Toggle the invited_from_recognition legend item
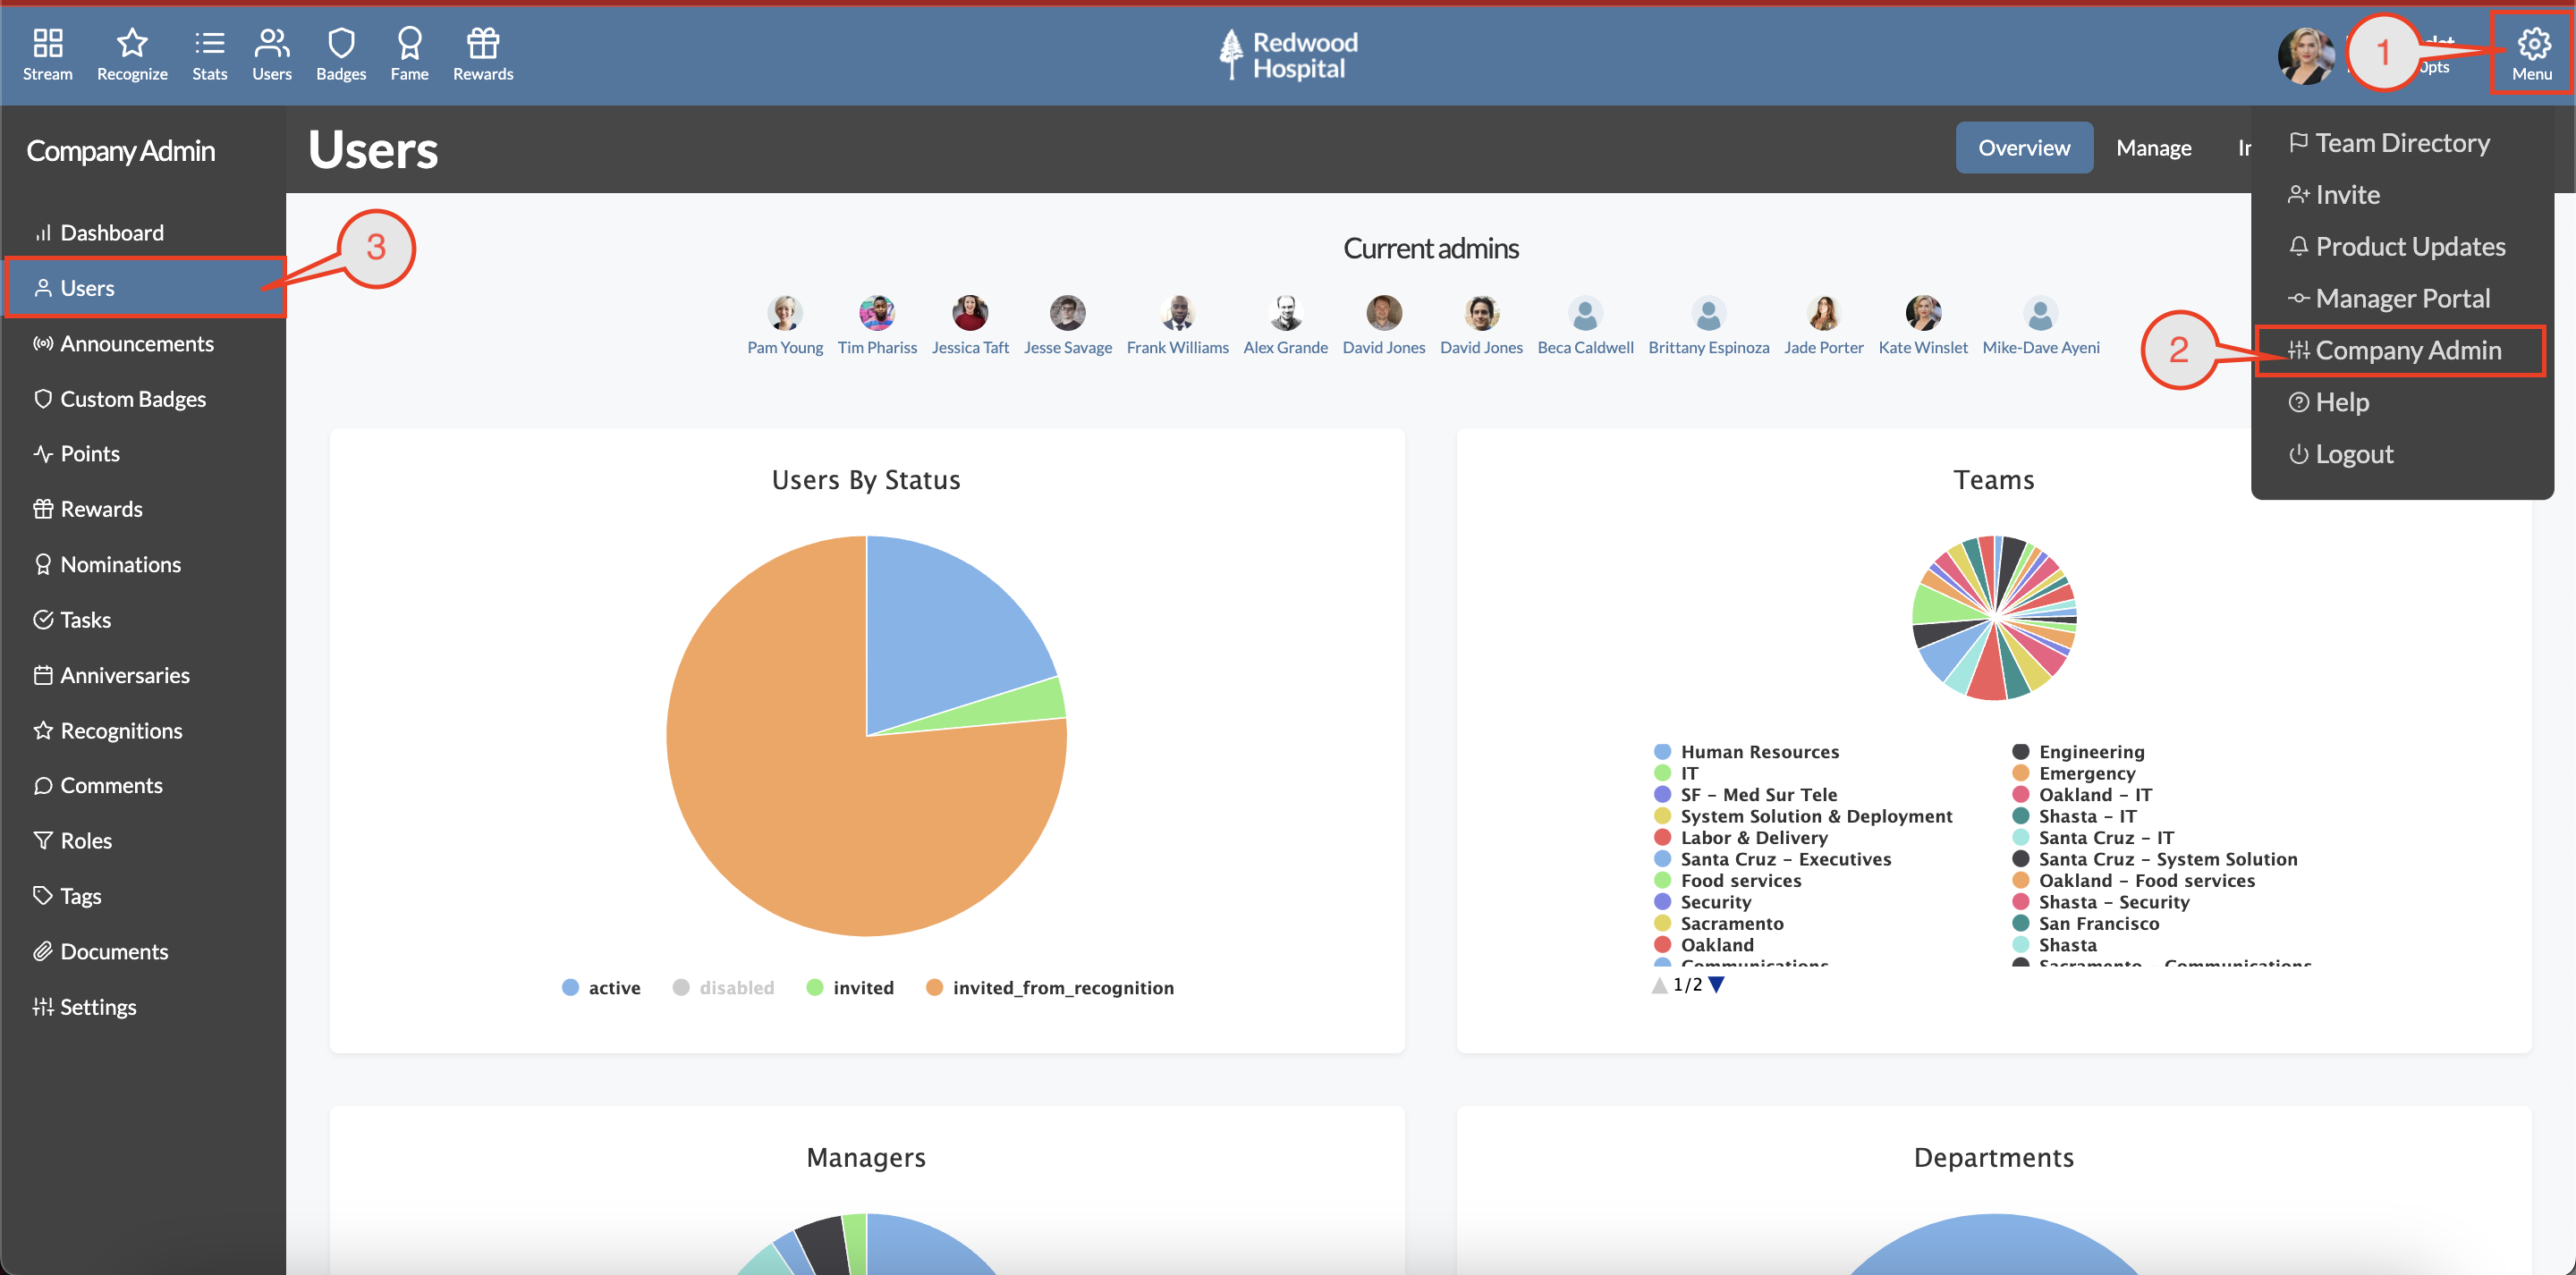This screenshot has height=1275, width=2576. tap(1050, 988)
